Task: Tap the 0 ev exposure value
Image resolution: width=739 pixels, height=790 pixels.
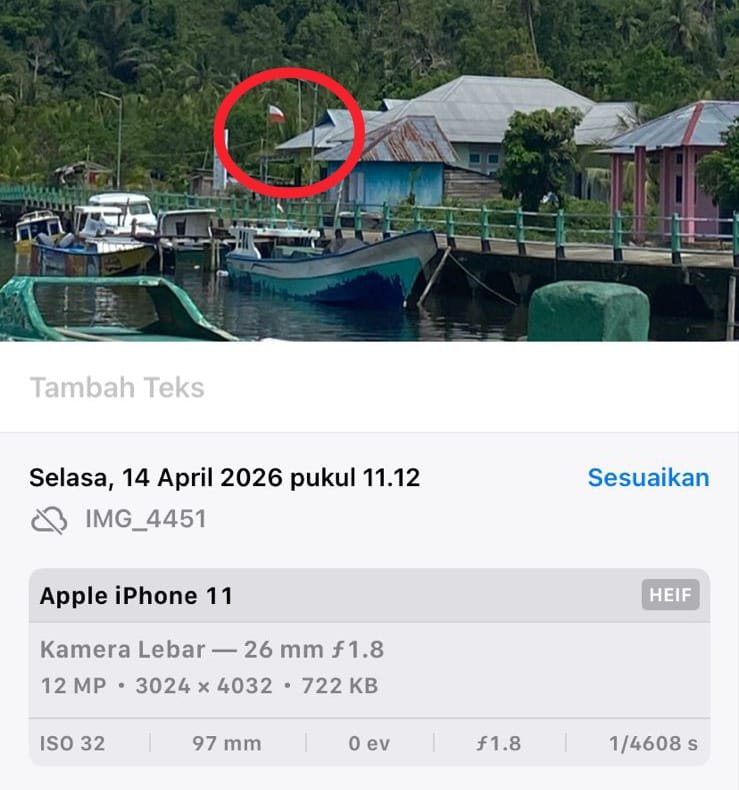Action: click(x=369, y=744)
